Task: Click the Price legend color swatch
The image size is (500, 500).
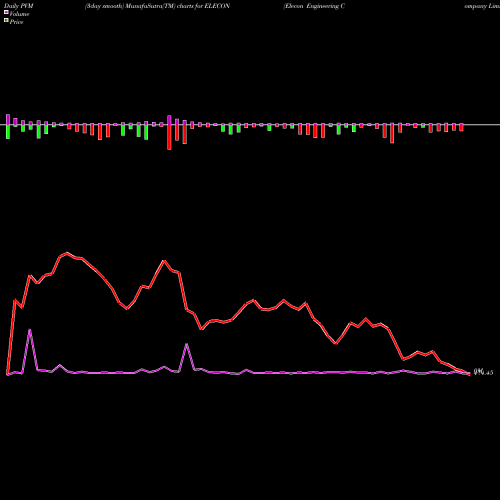Action: (6, 21)
